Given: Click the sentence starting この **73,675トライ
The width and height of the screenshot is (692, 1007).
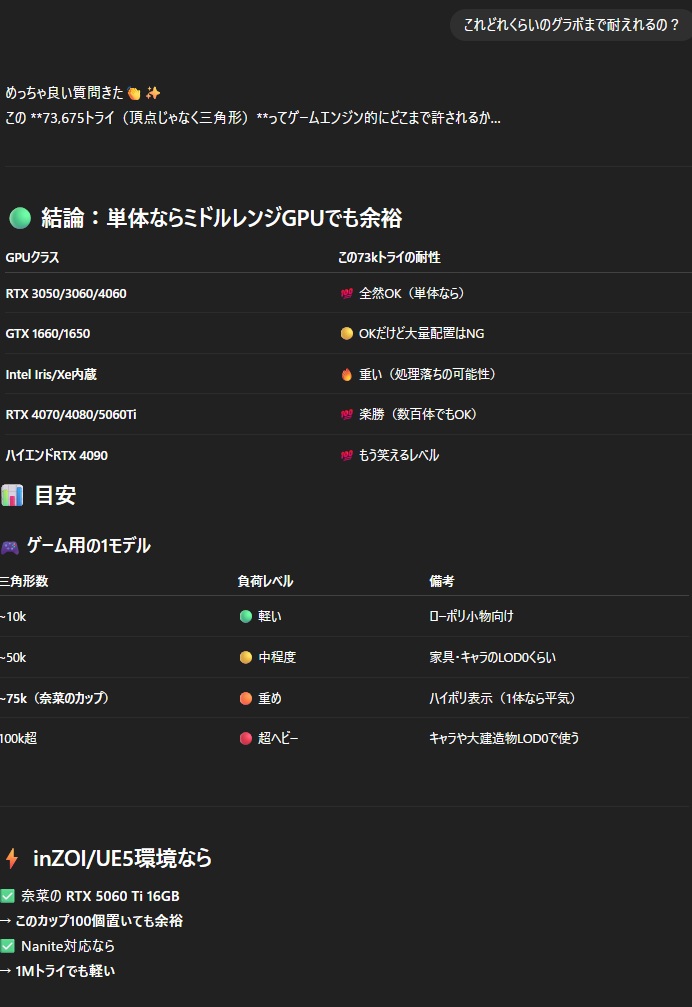Looking at the screenshot, I should point(253,118).
